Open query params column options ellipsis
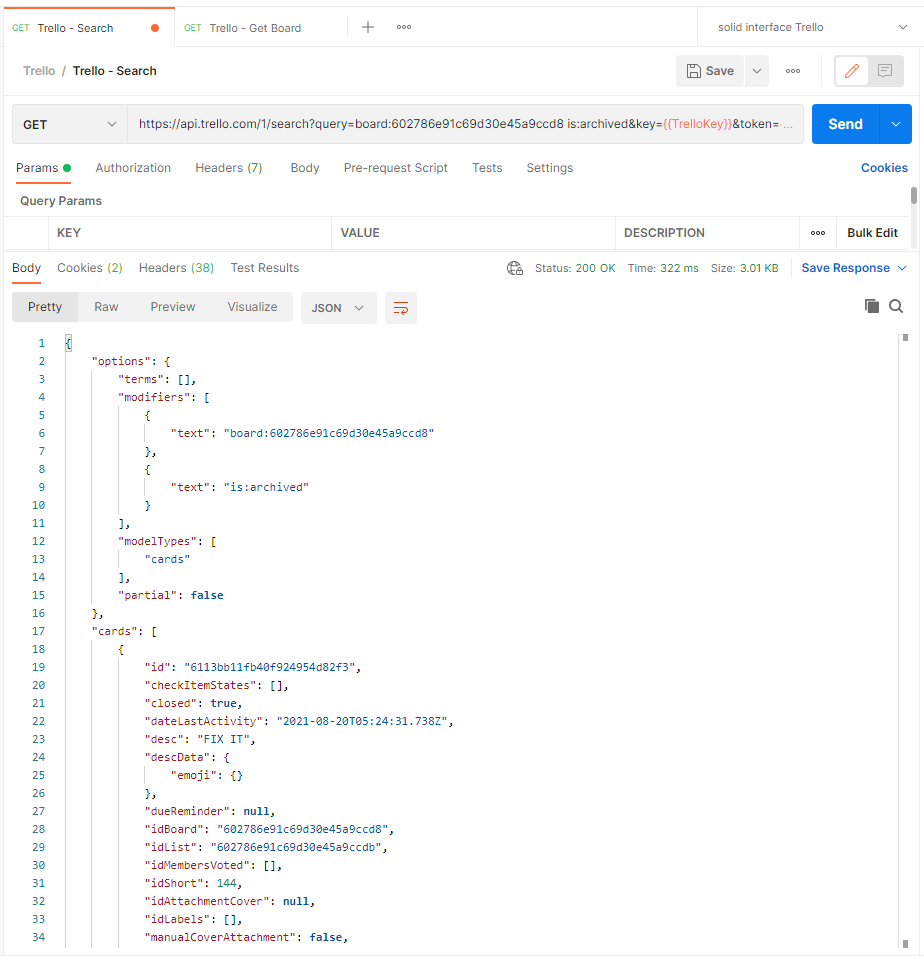The height and width of the screenshot is (959, 924). [x=818, y=233]
